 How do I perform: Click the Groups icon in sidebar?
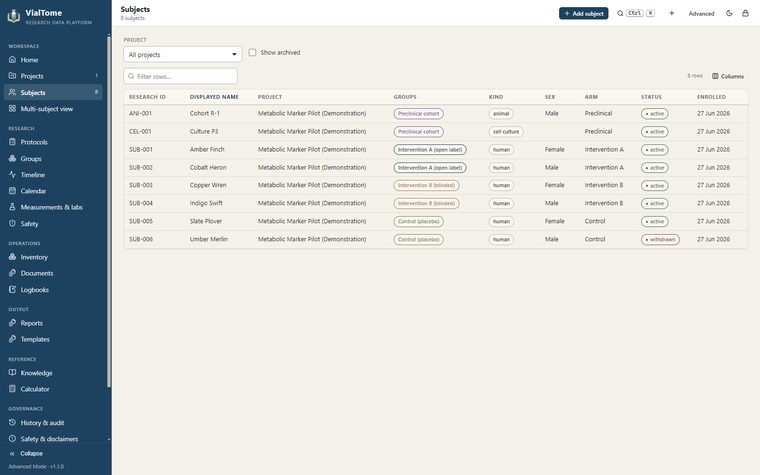[13, 158]
